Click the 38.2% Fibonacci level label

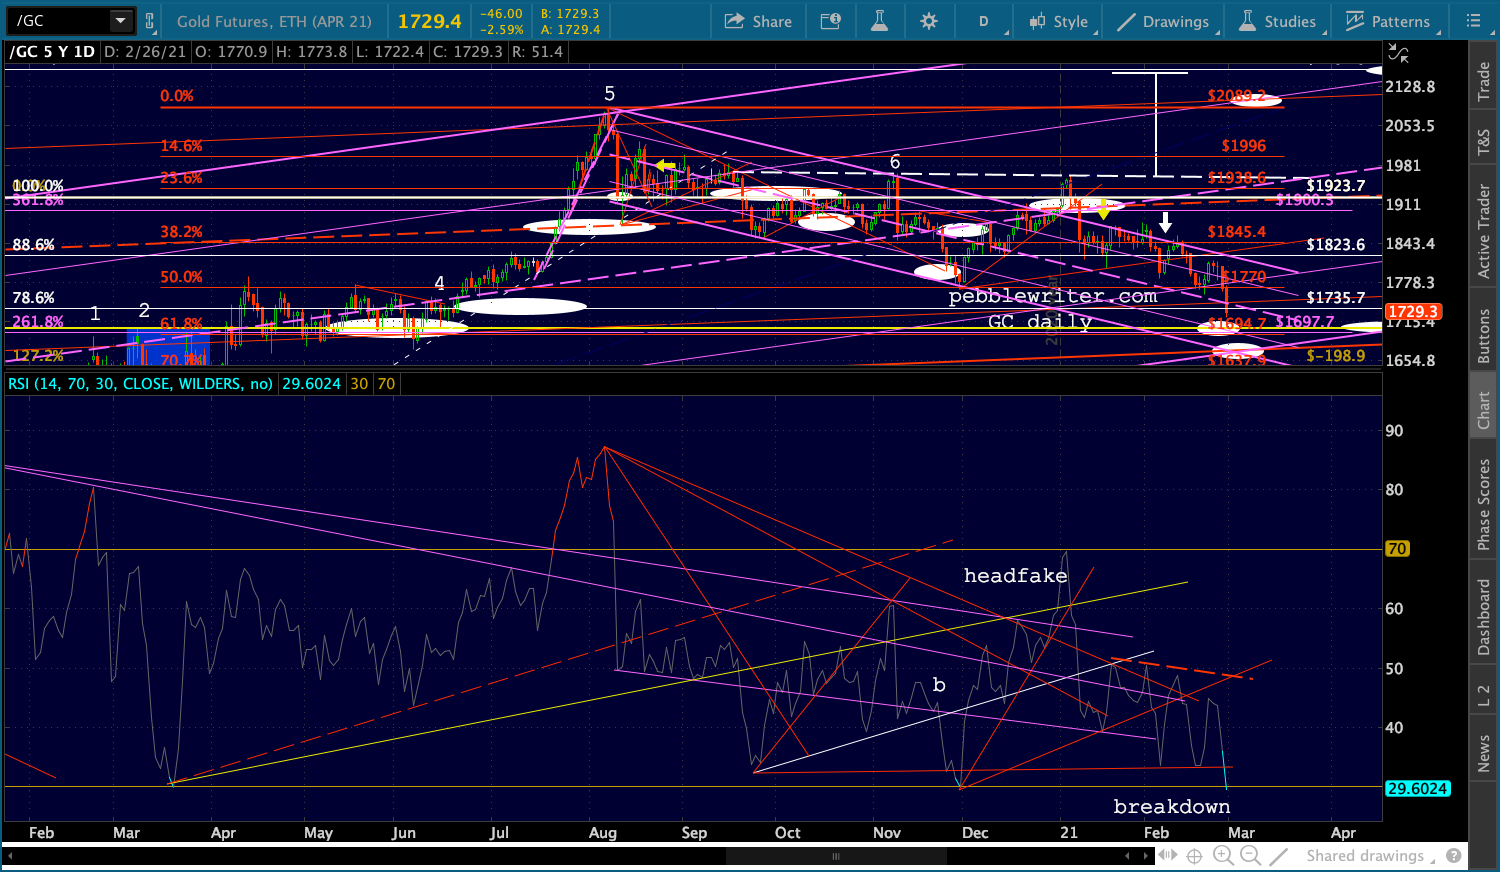point(181,232)
